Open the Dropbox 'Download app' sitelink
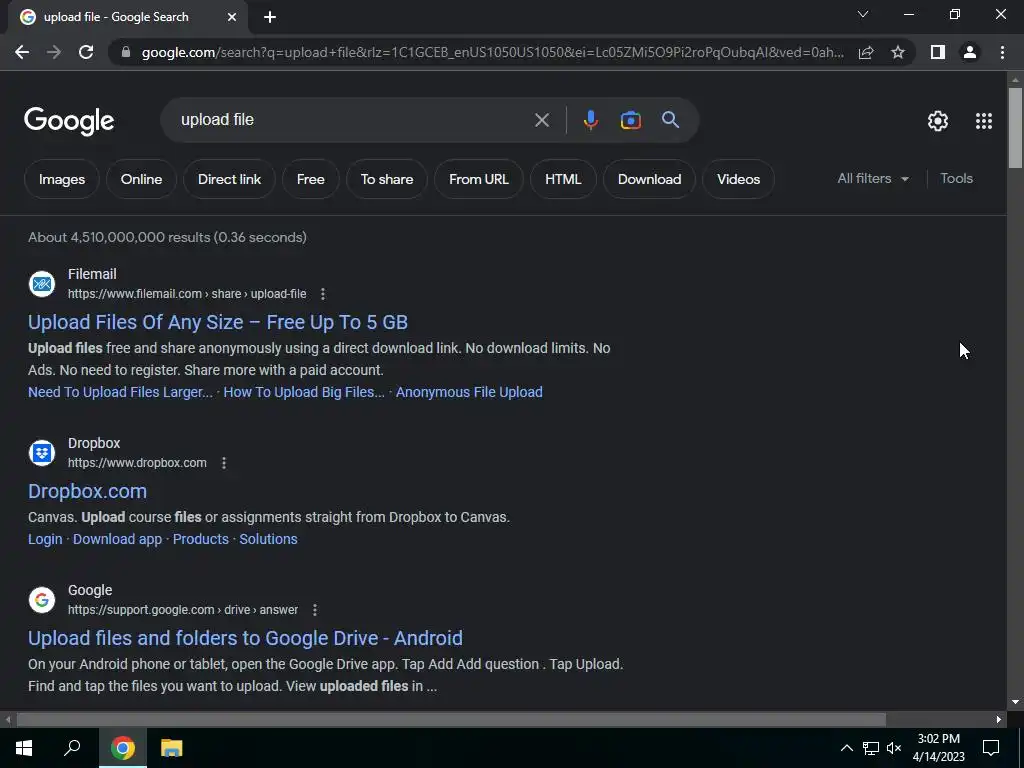 [118, 539]
